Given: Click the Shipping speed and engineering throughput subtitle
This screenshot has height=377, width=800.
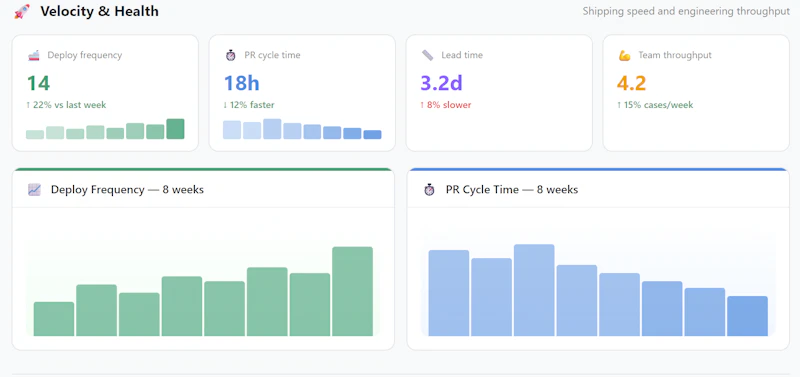Looking at the screenshot, I should pos(686,11).
